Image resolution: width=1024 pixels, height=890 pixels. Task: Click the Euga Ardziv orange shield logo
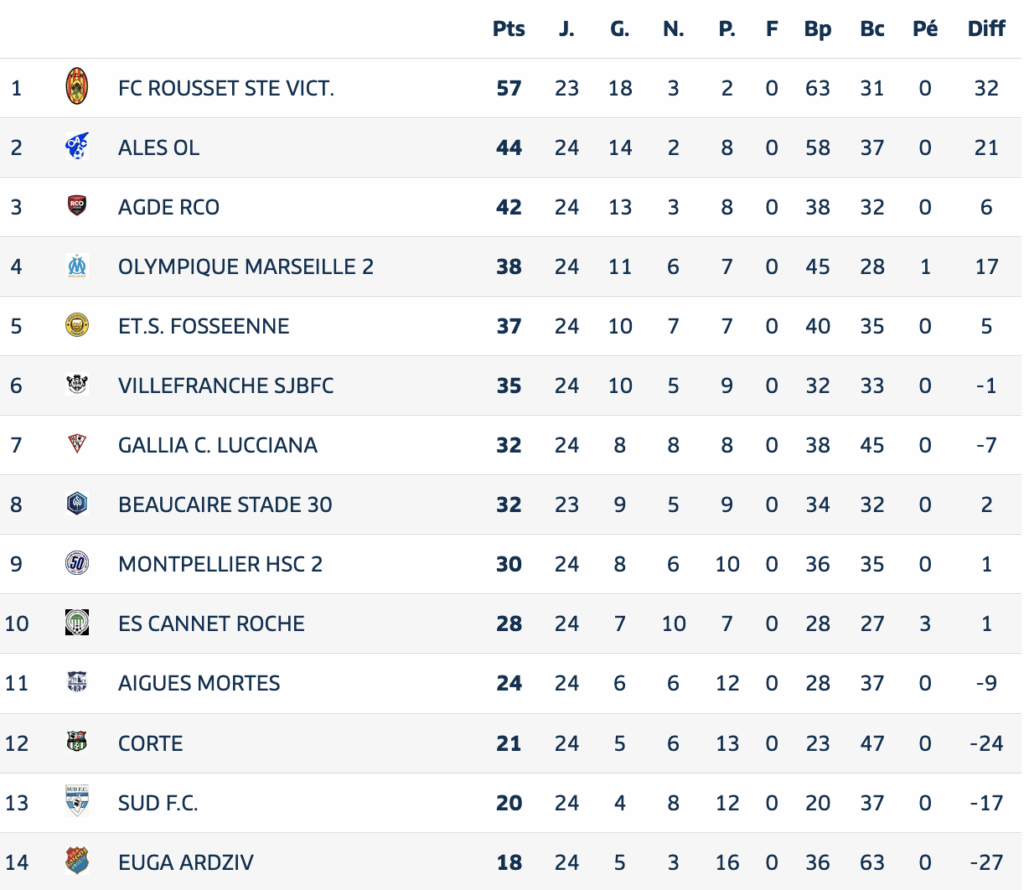coord(77,861)
